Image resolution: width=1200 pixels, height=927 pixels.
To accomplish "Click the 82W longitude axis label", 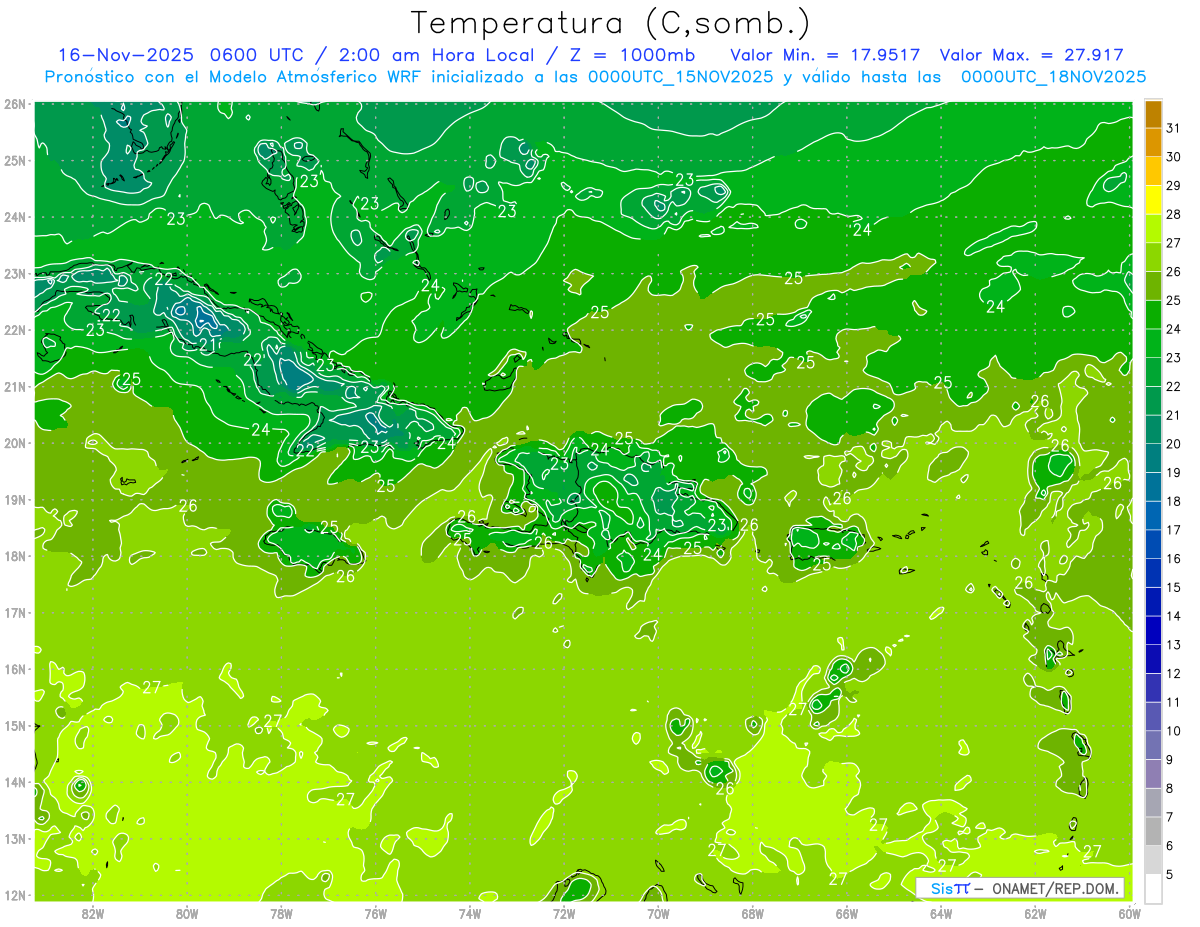I will 92,912.
